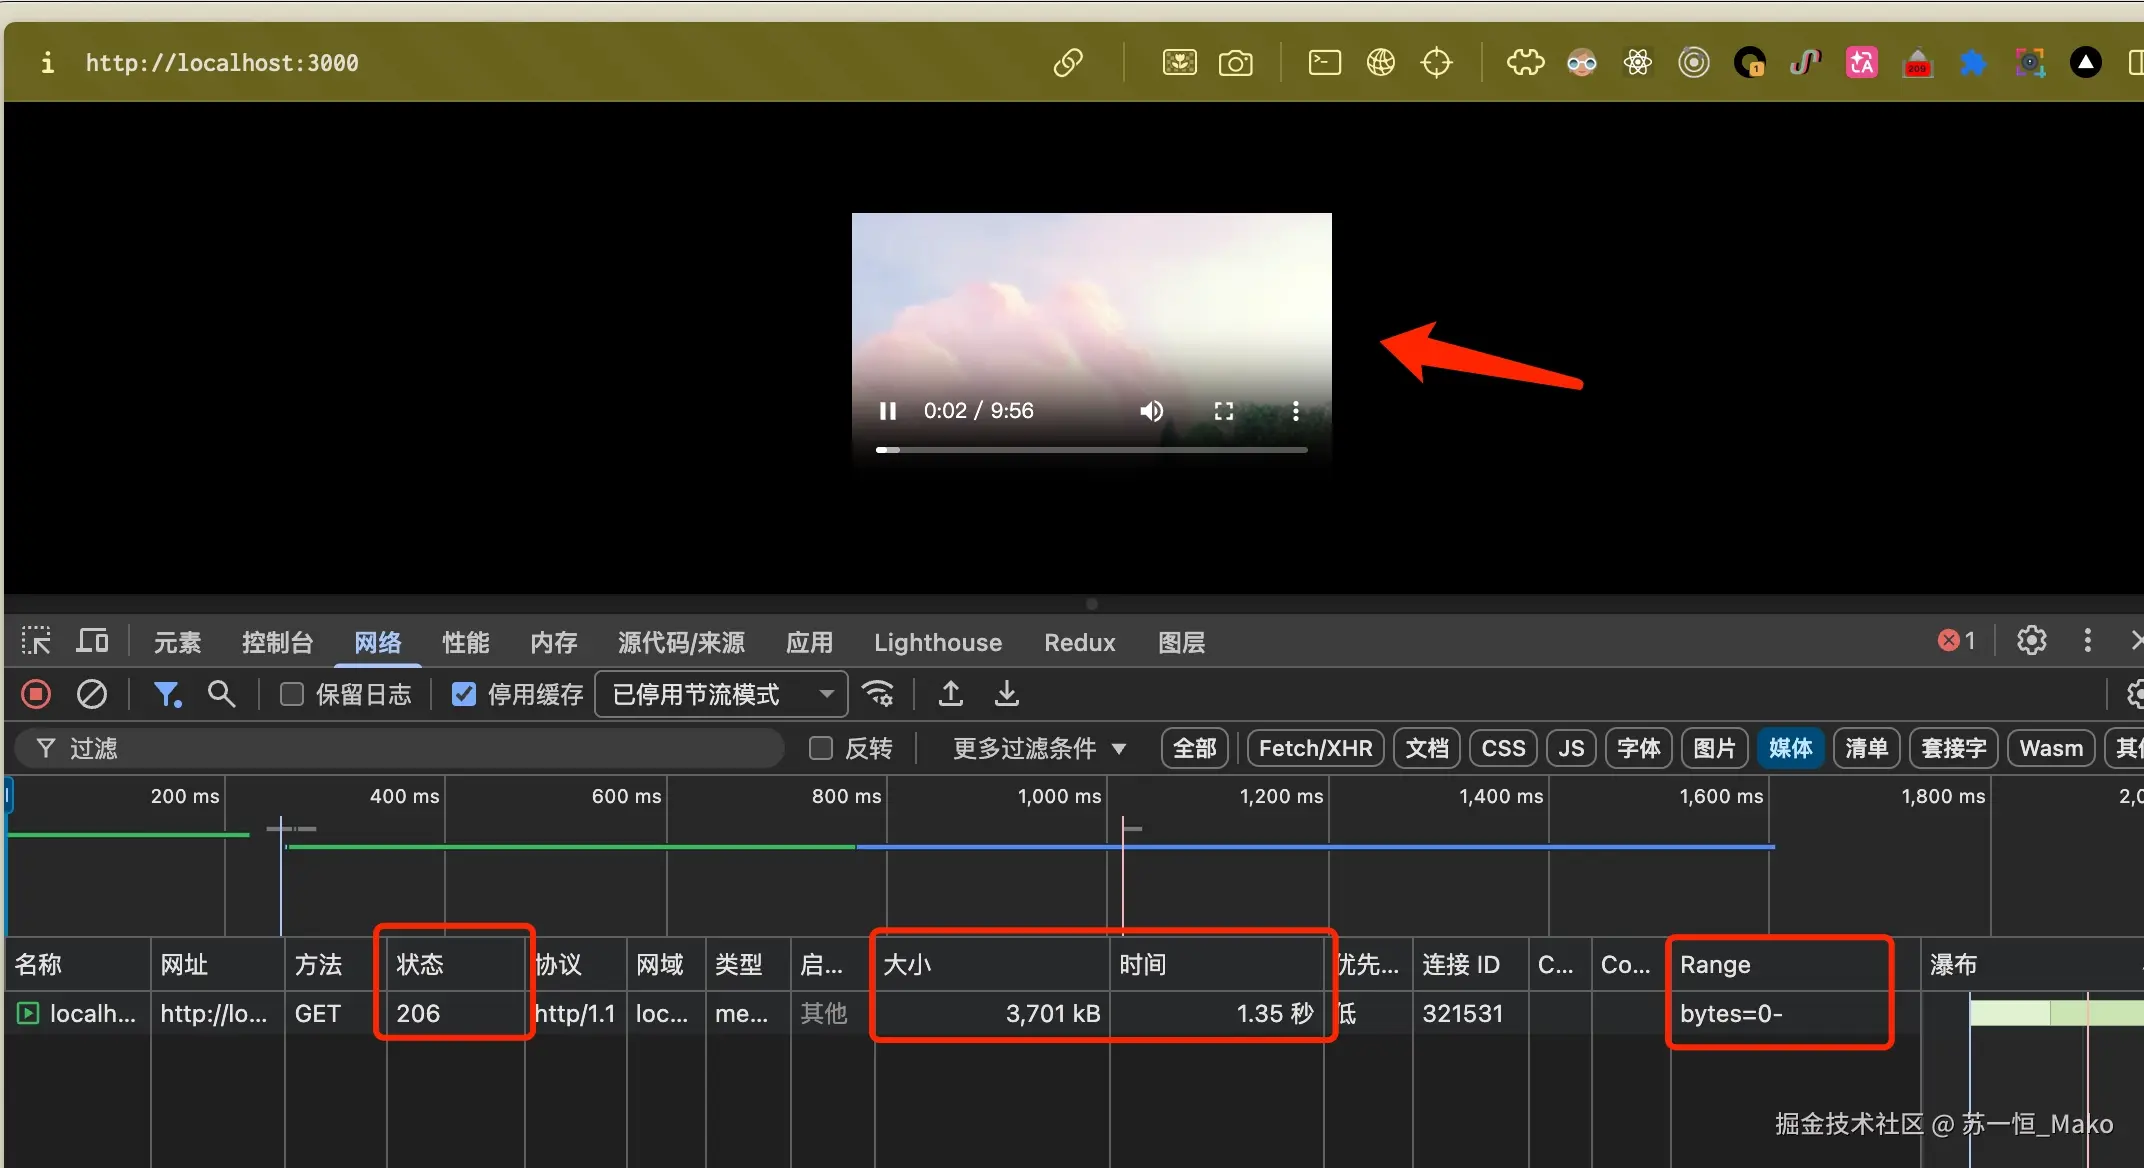Image resolution: width=2144 pixels, height=1168 pixels.
Task: Stop recording network log
Action: pos(36,694)
